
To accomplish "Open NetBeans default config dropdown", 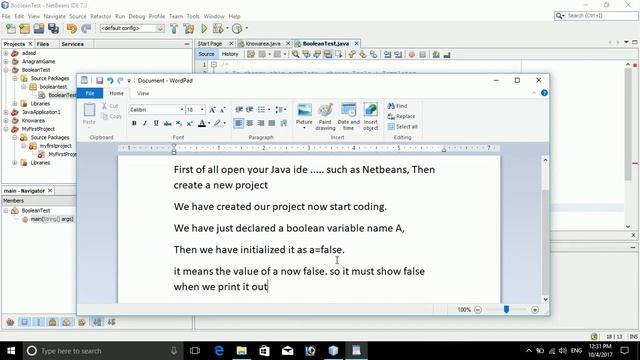I will point(160,29).
